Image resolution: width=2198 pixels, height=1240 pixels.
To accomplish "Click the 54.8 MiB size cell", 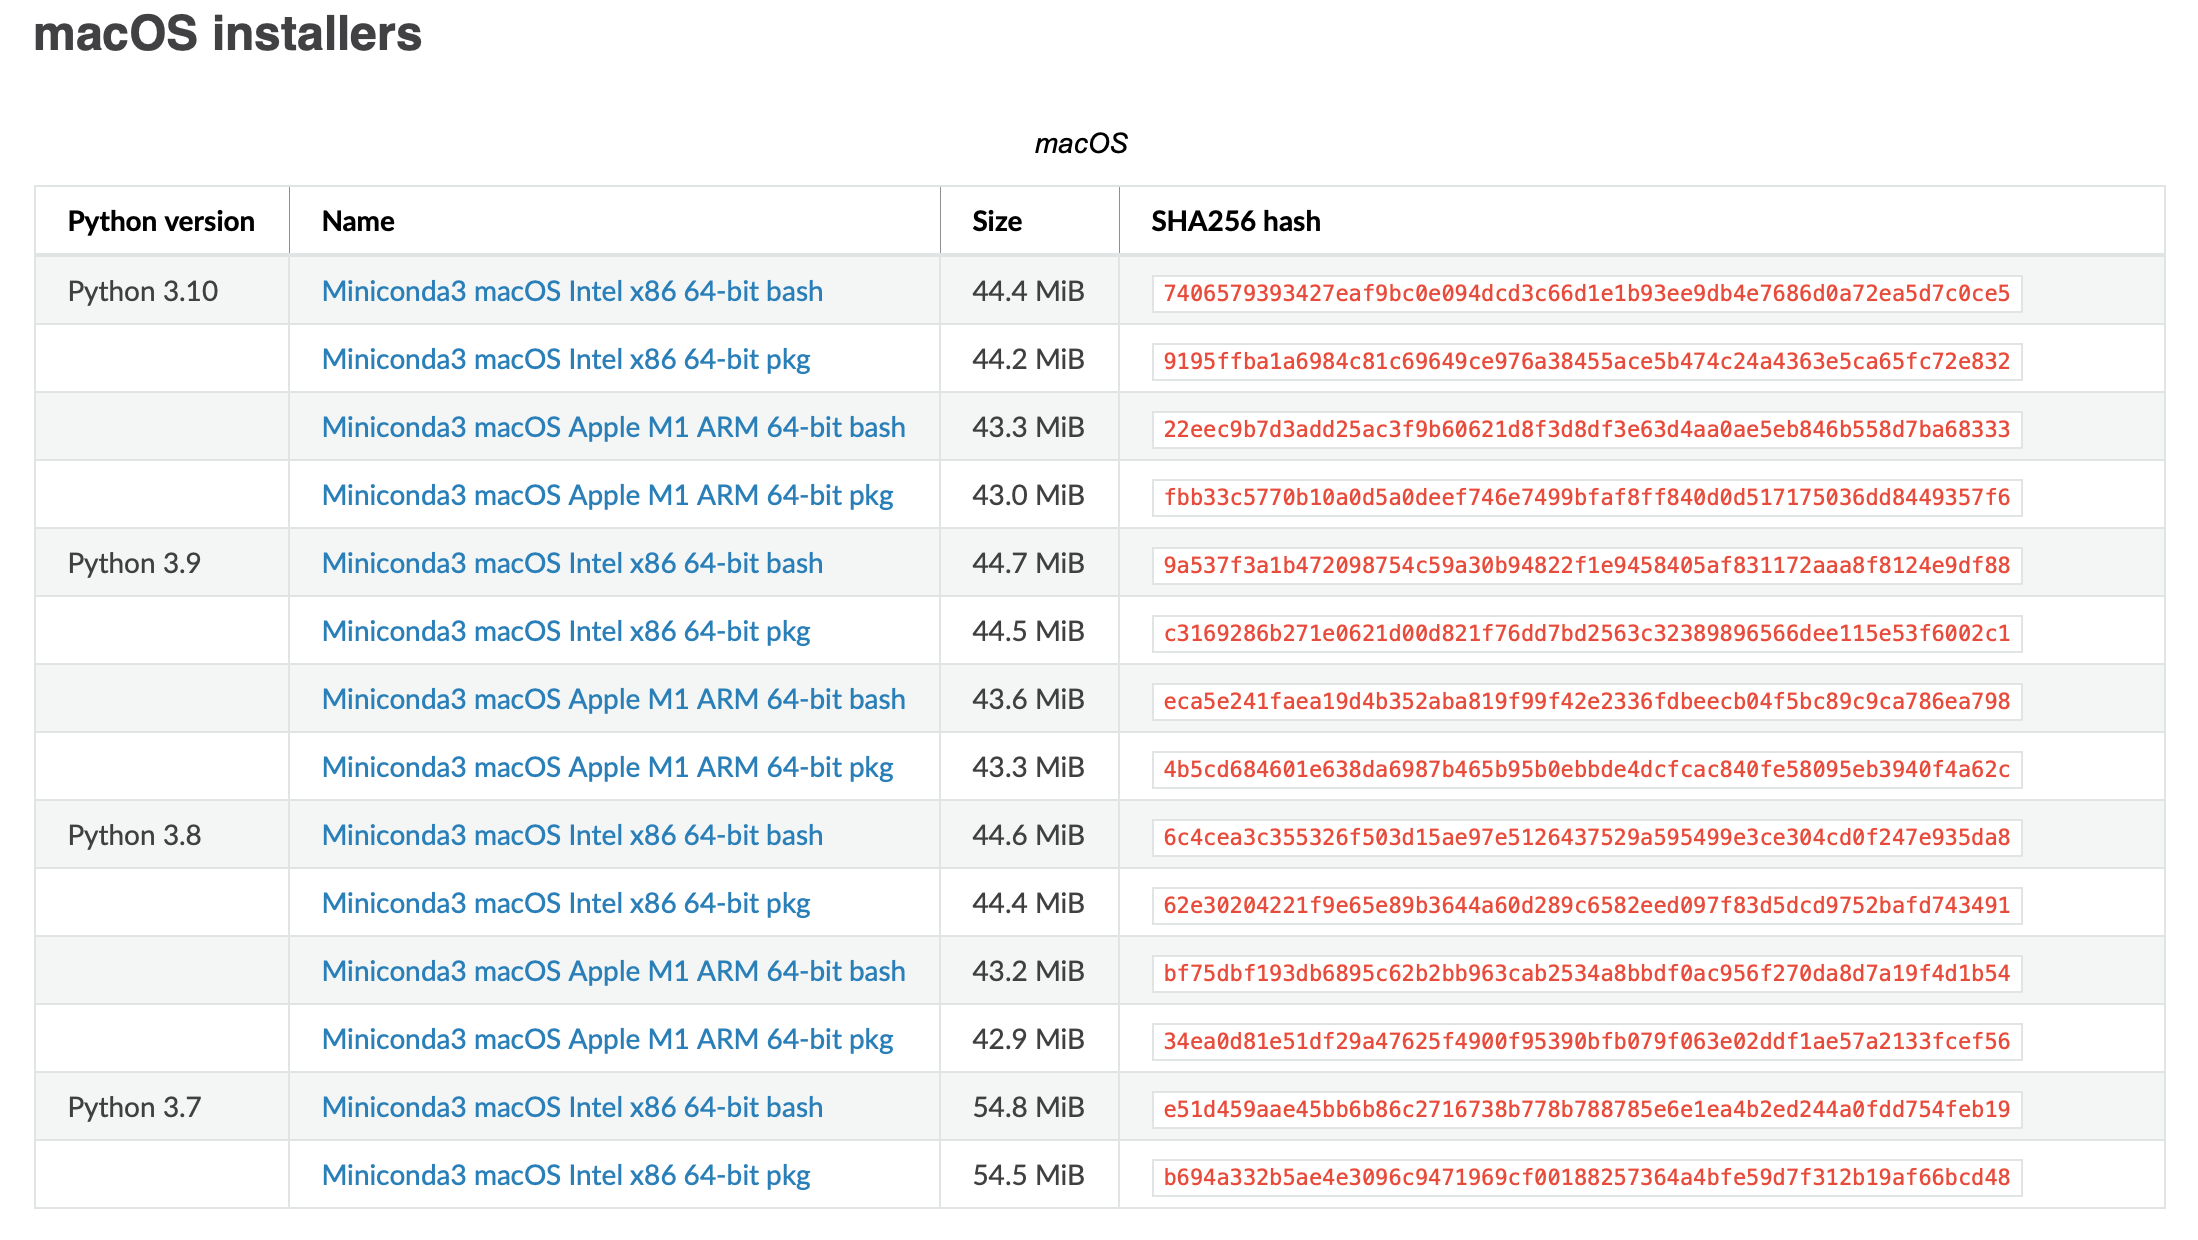I will click(x=1028, y=1107).
